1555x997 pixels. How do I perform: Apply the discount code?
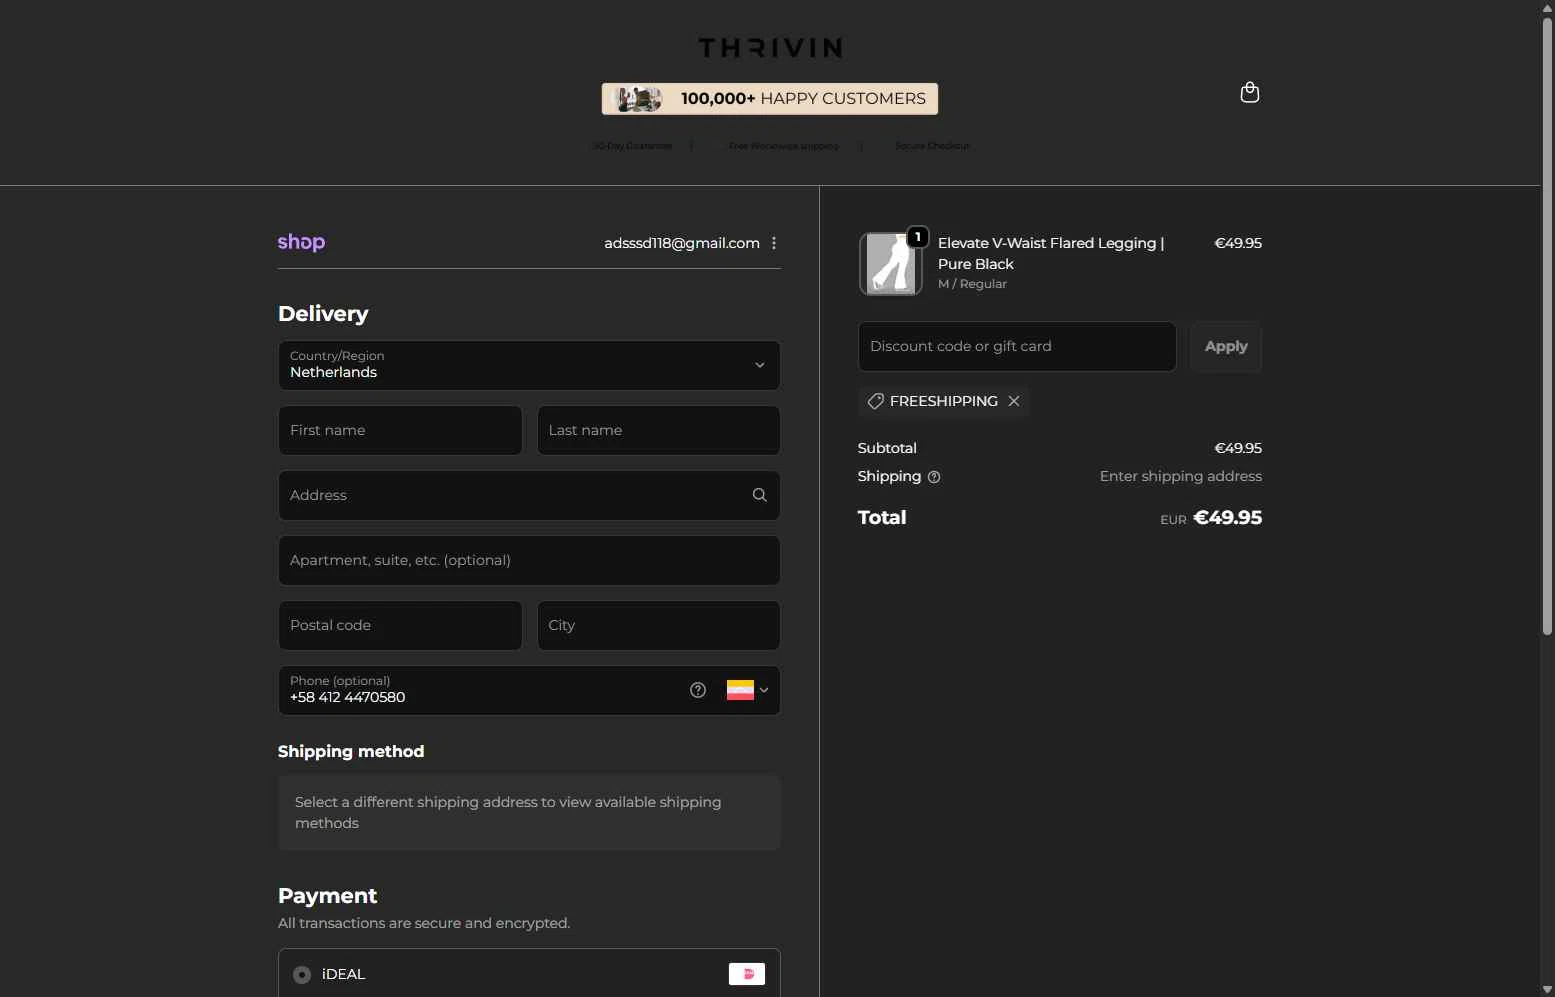point(1226,346)
